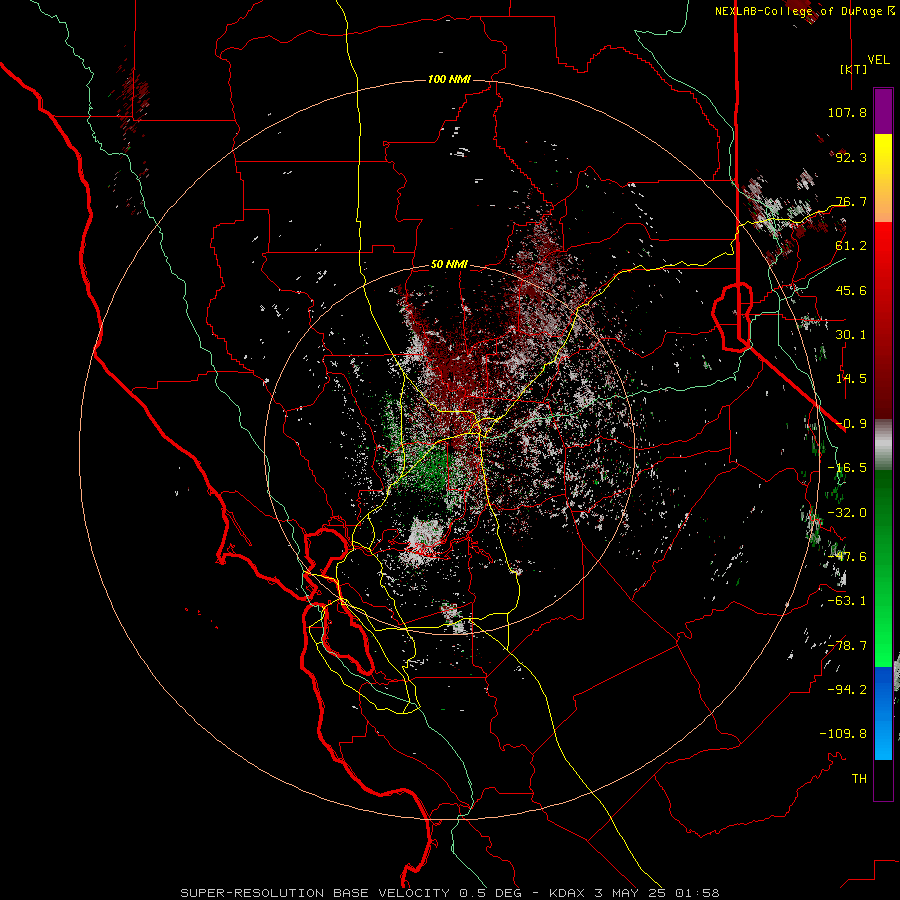This screenshot has height=900, width=900.
Task: Click the red segment of the velocity scale
Action: pyautogui.click(x=883, y=320)
